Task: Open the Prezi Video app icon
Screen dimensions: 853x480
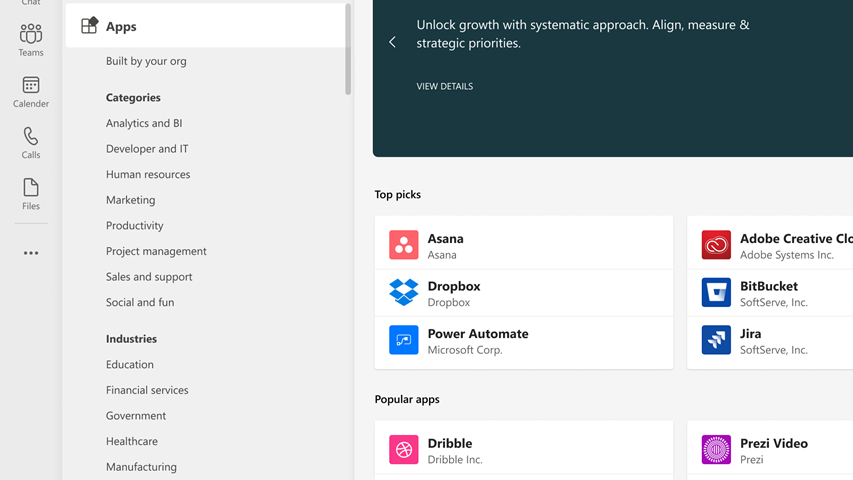Action: (x=716, y=450)
